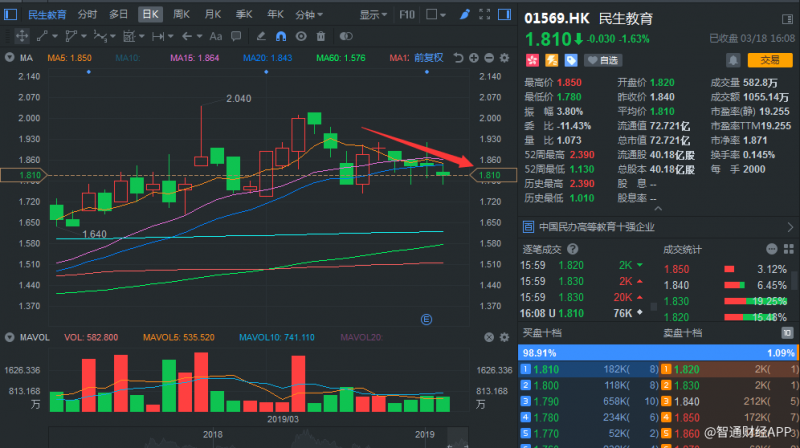
Task: Close the MAVOL volume indicator
Action: tap(489, 337)
